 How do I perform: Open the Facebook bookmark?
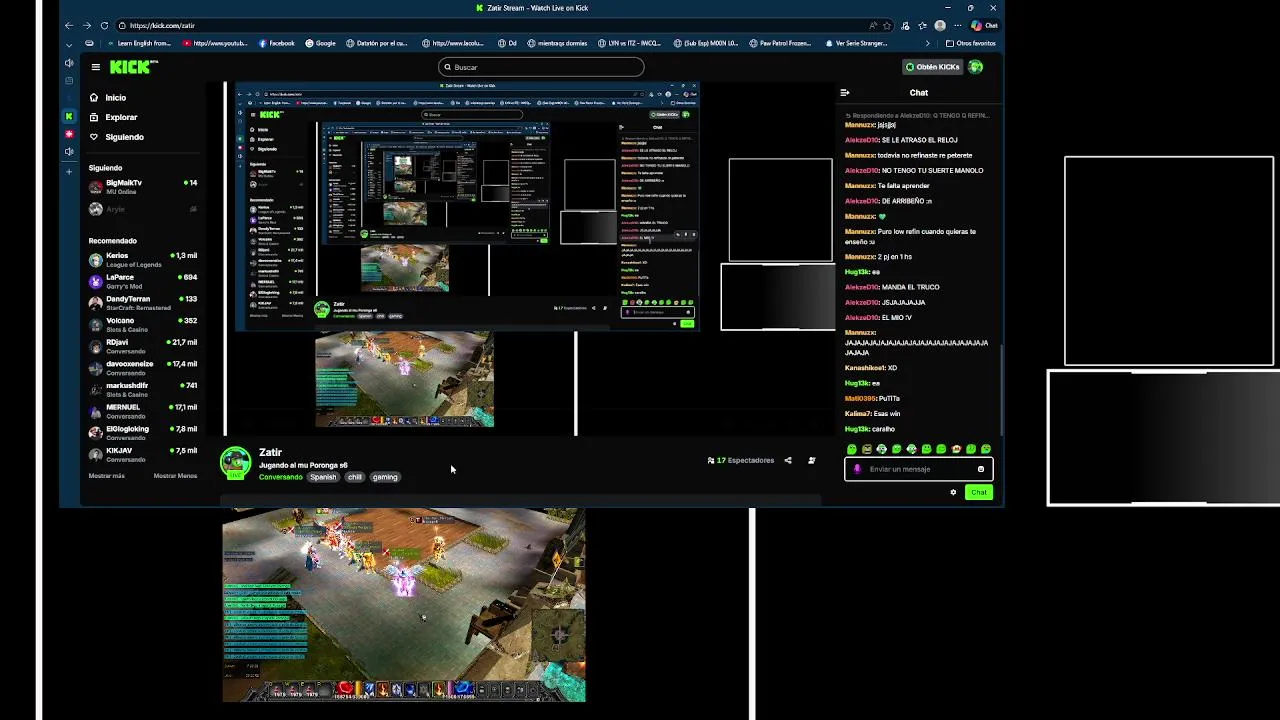pyautogui.click(x=276, y=43)
